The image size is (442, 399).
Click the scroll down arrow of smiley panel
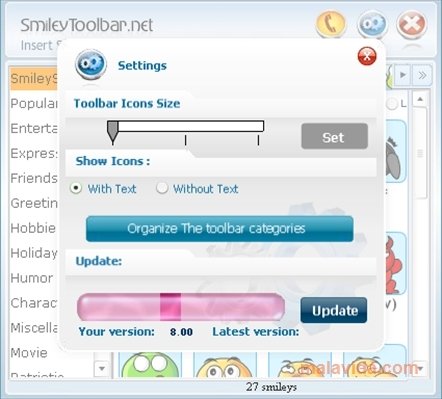(x=420, y=368)
